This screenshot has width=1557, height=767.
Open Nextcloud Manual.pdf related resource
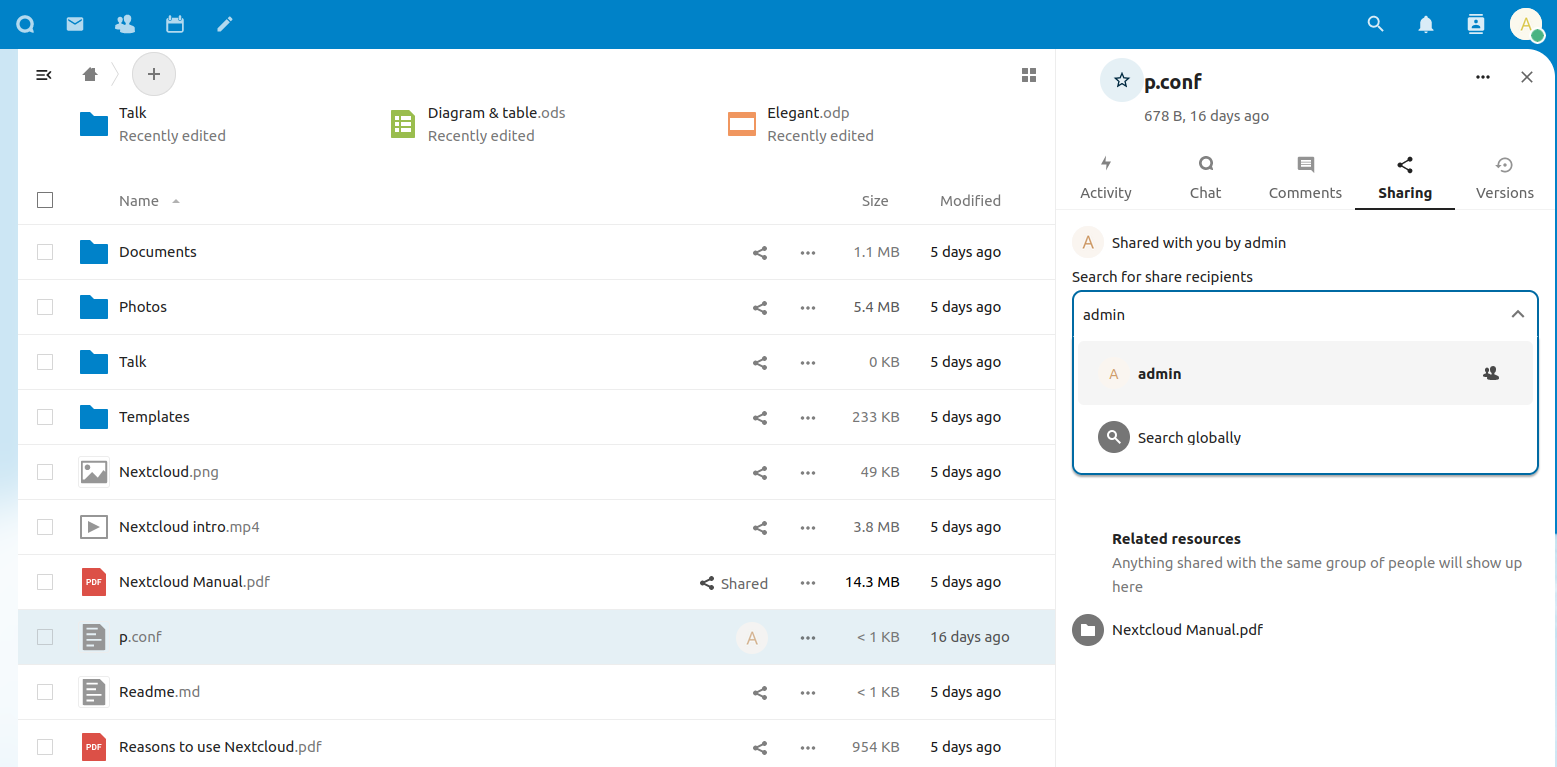1187,630
